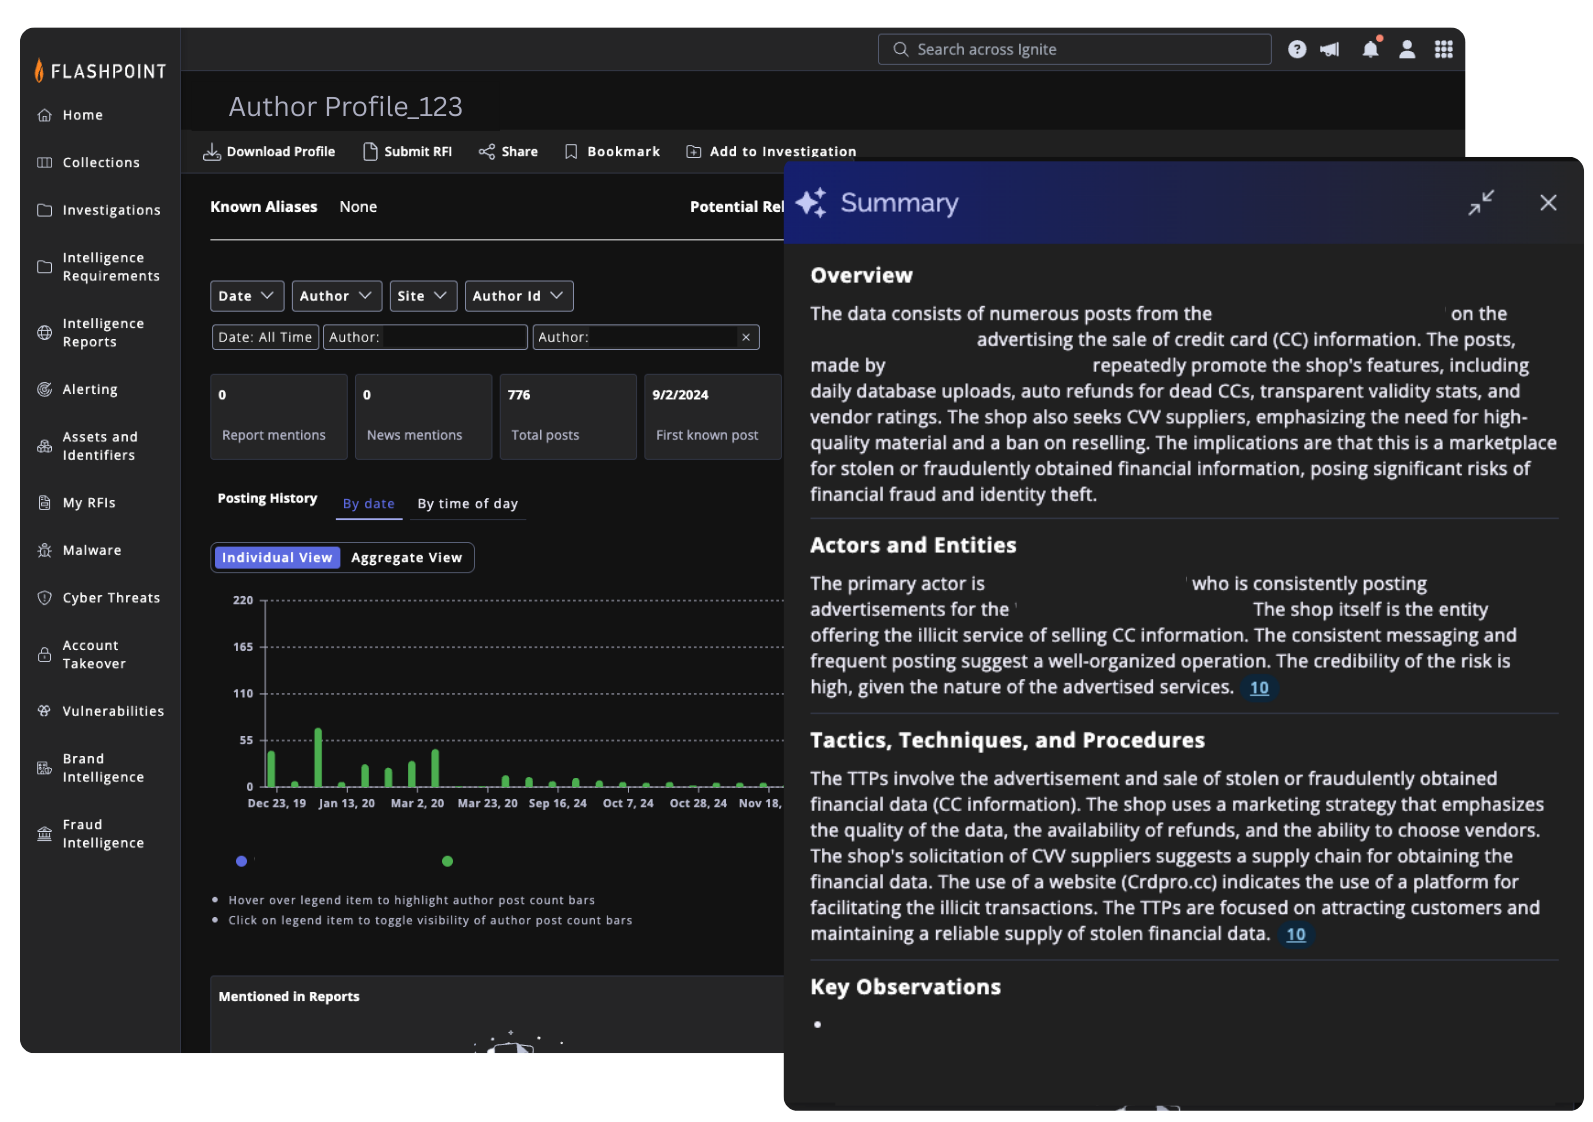Select the By time of day tab
Viewport: 1593px width, 1122px height.
(467, 504)
